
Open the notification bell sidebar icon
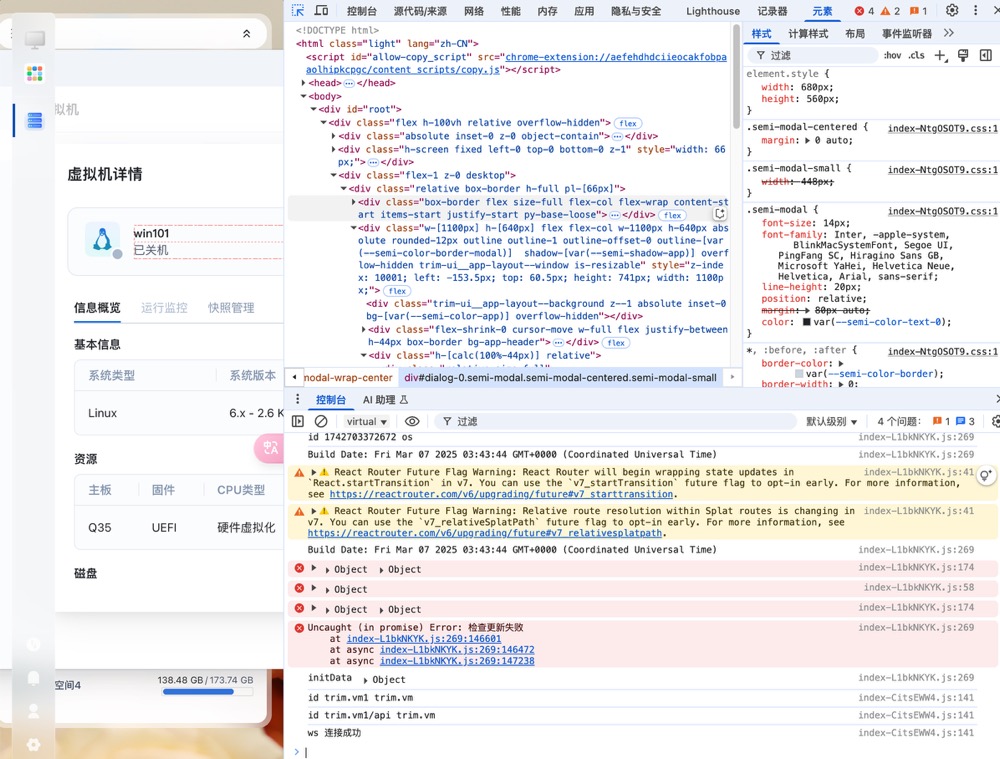click(34, 677)
